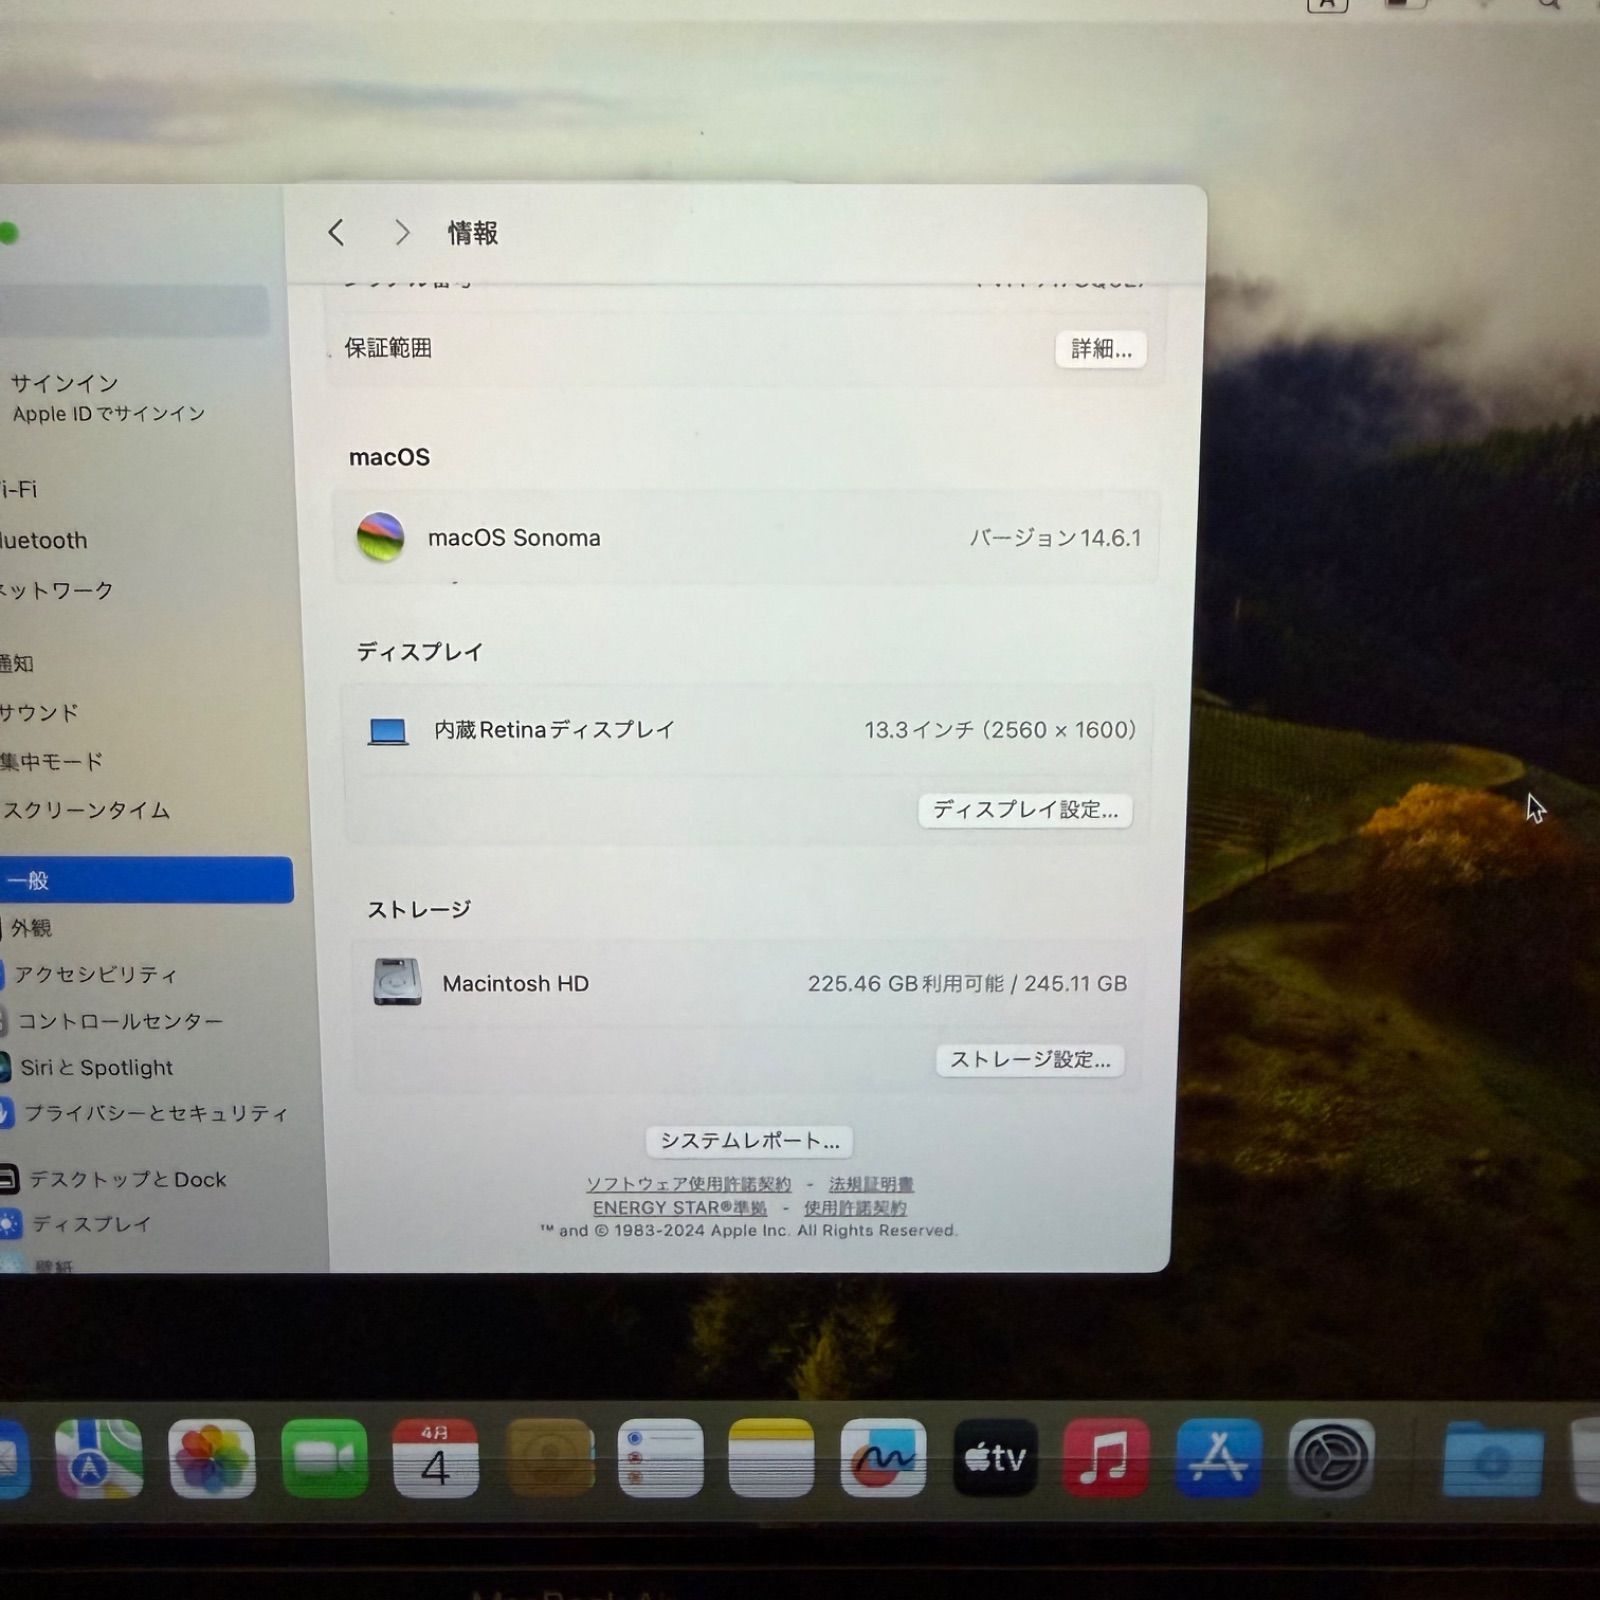This screenshot has width=1600, height=1600.
Task: Open Maps app in the Dock
Action: coord(98,1458)
